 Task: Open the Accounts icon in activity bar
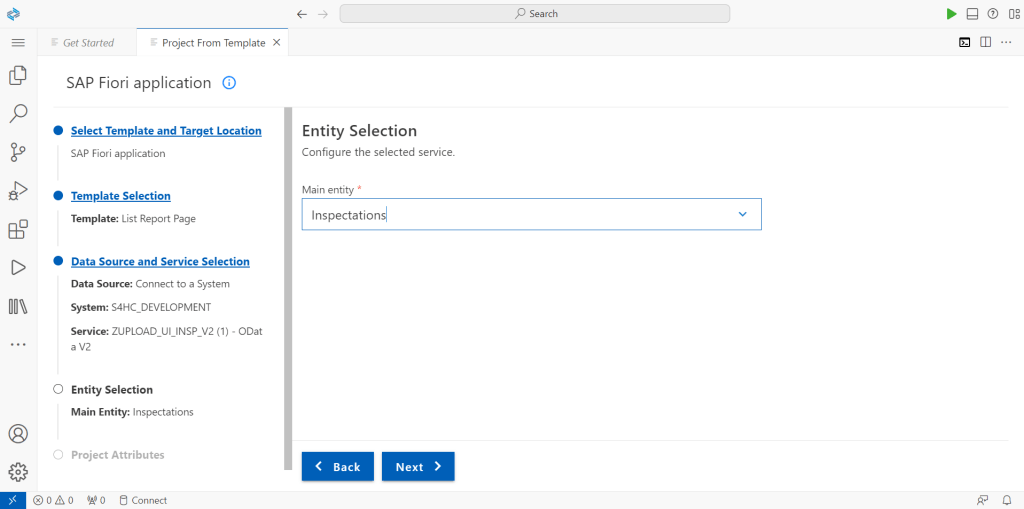pos(17,434)
